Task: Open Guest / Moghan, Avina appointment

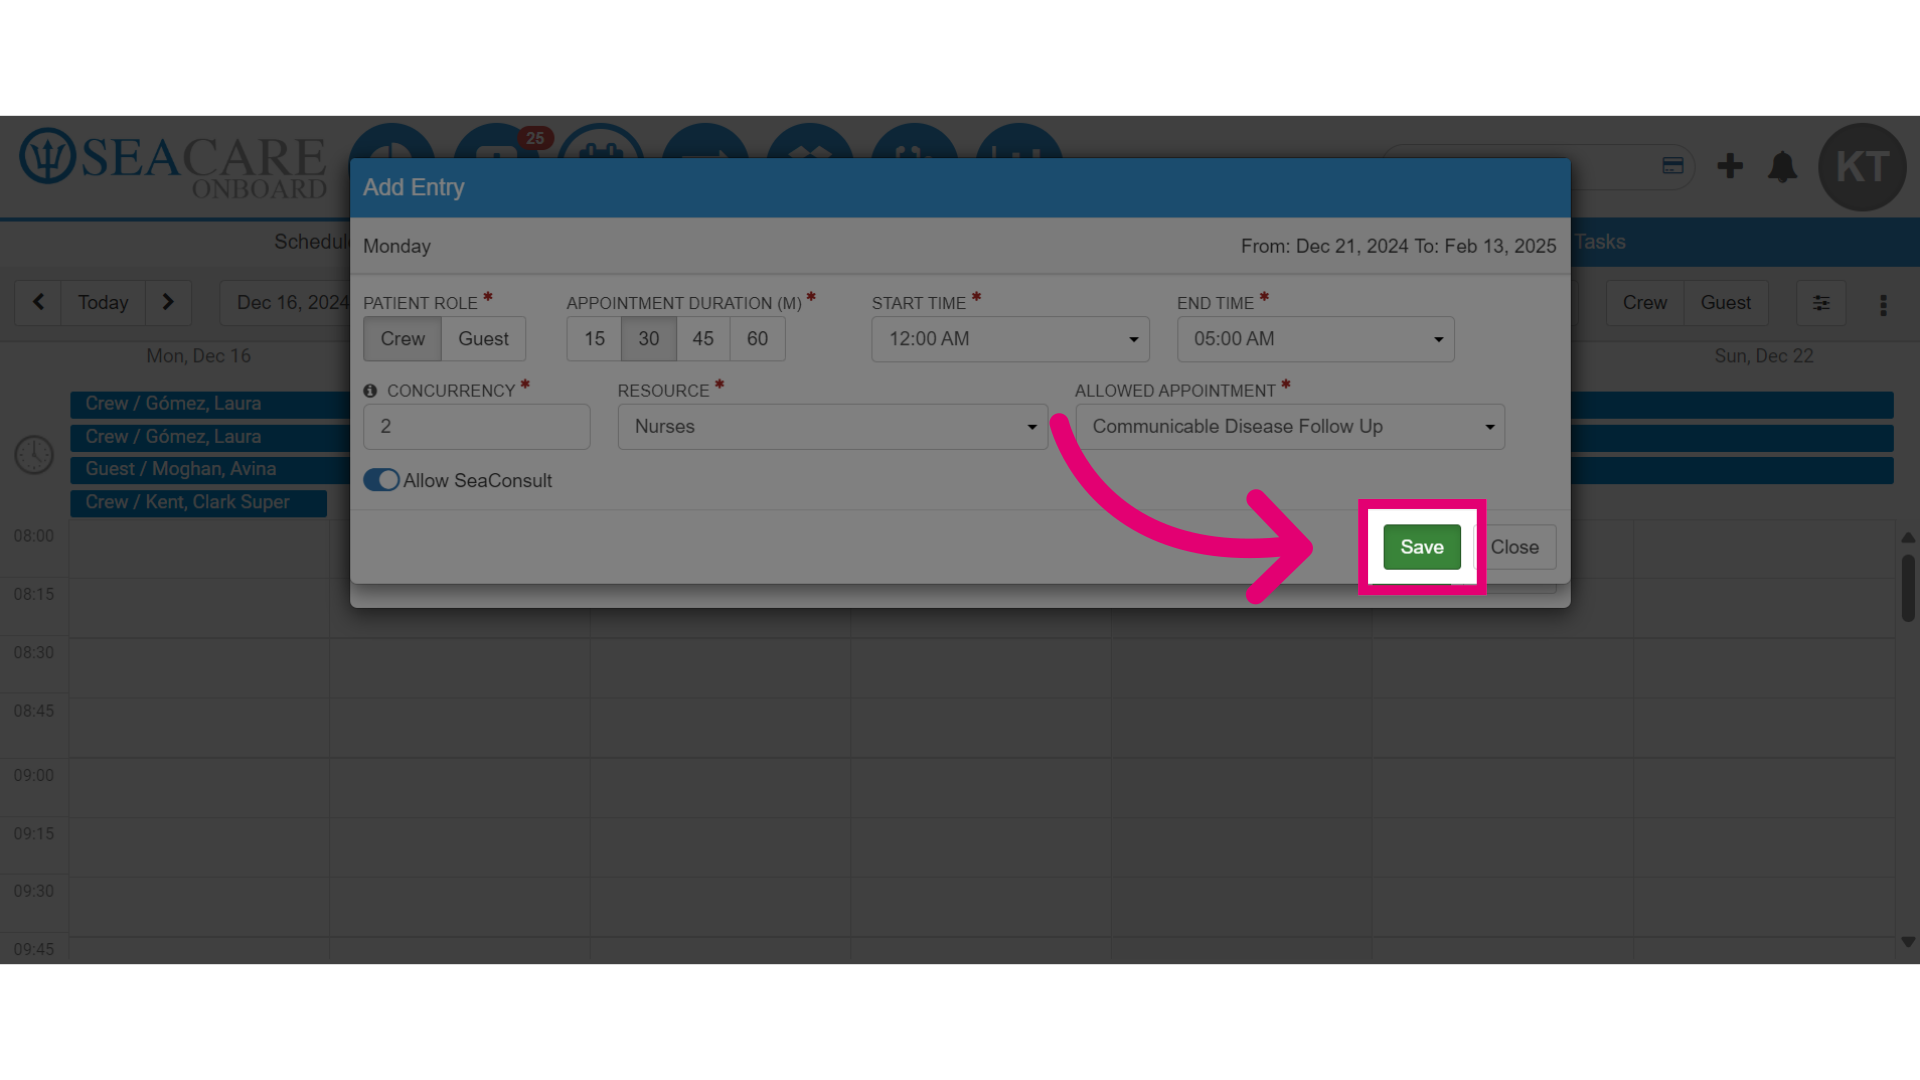Action: point(210,469)
